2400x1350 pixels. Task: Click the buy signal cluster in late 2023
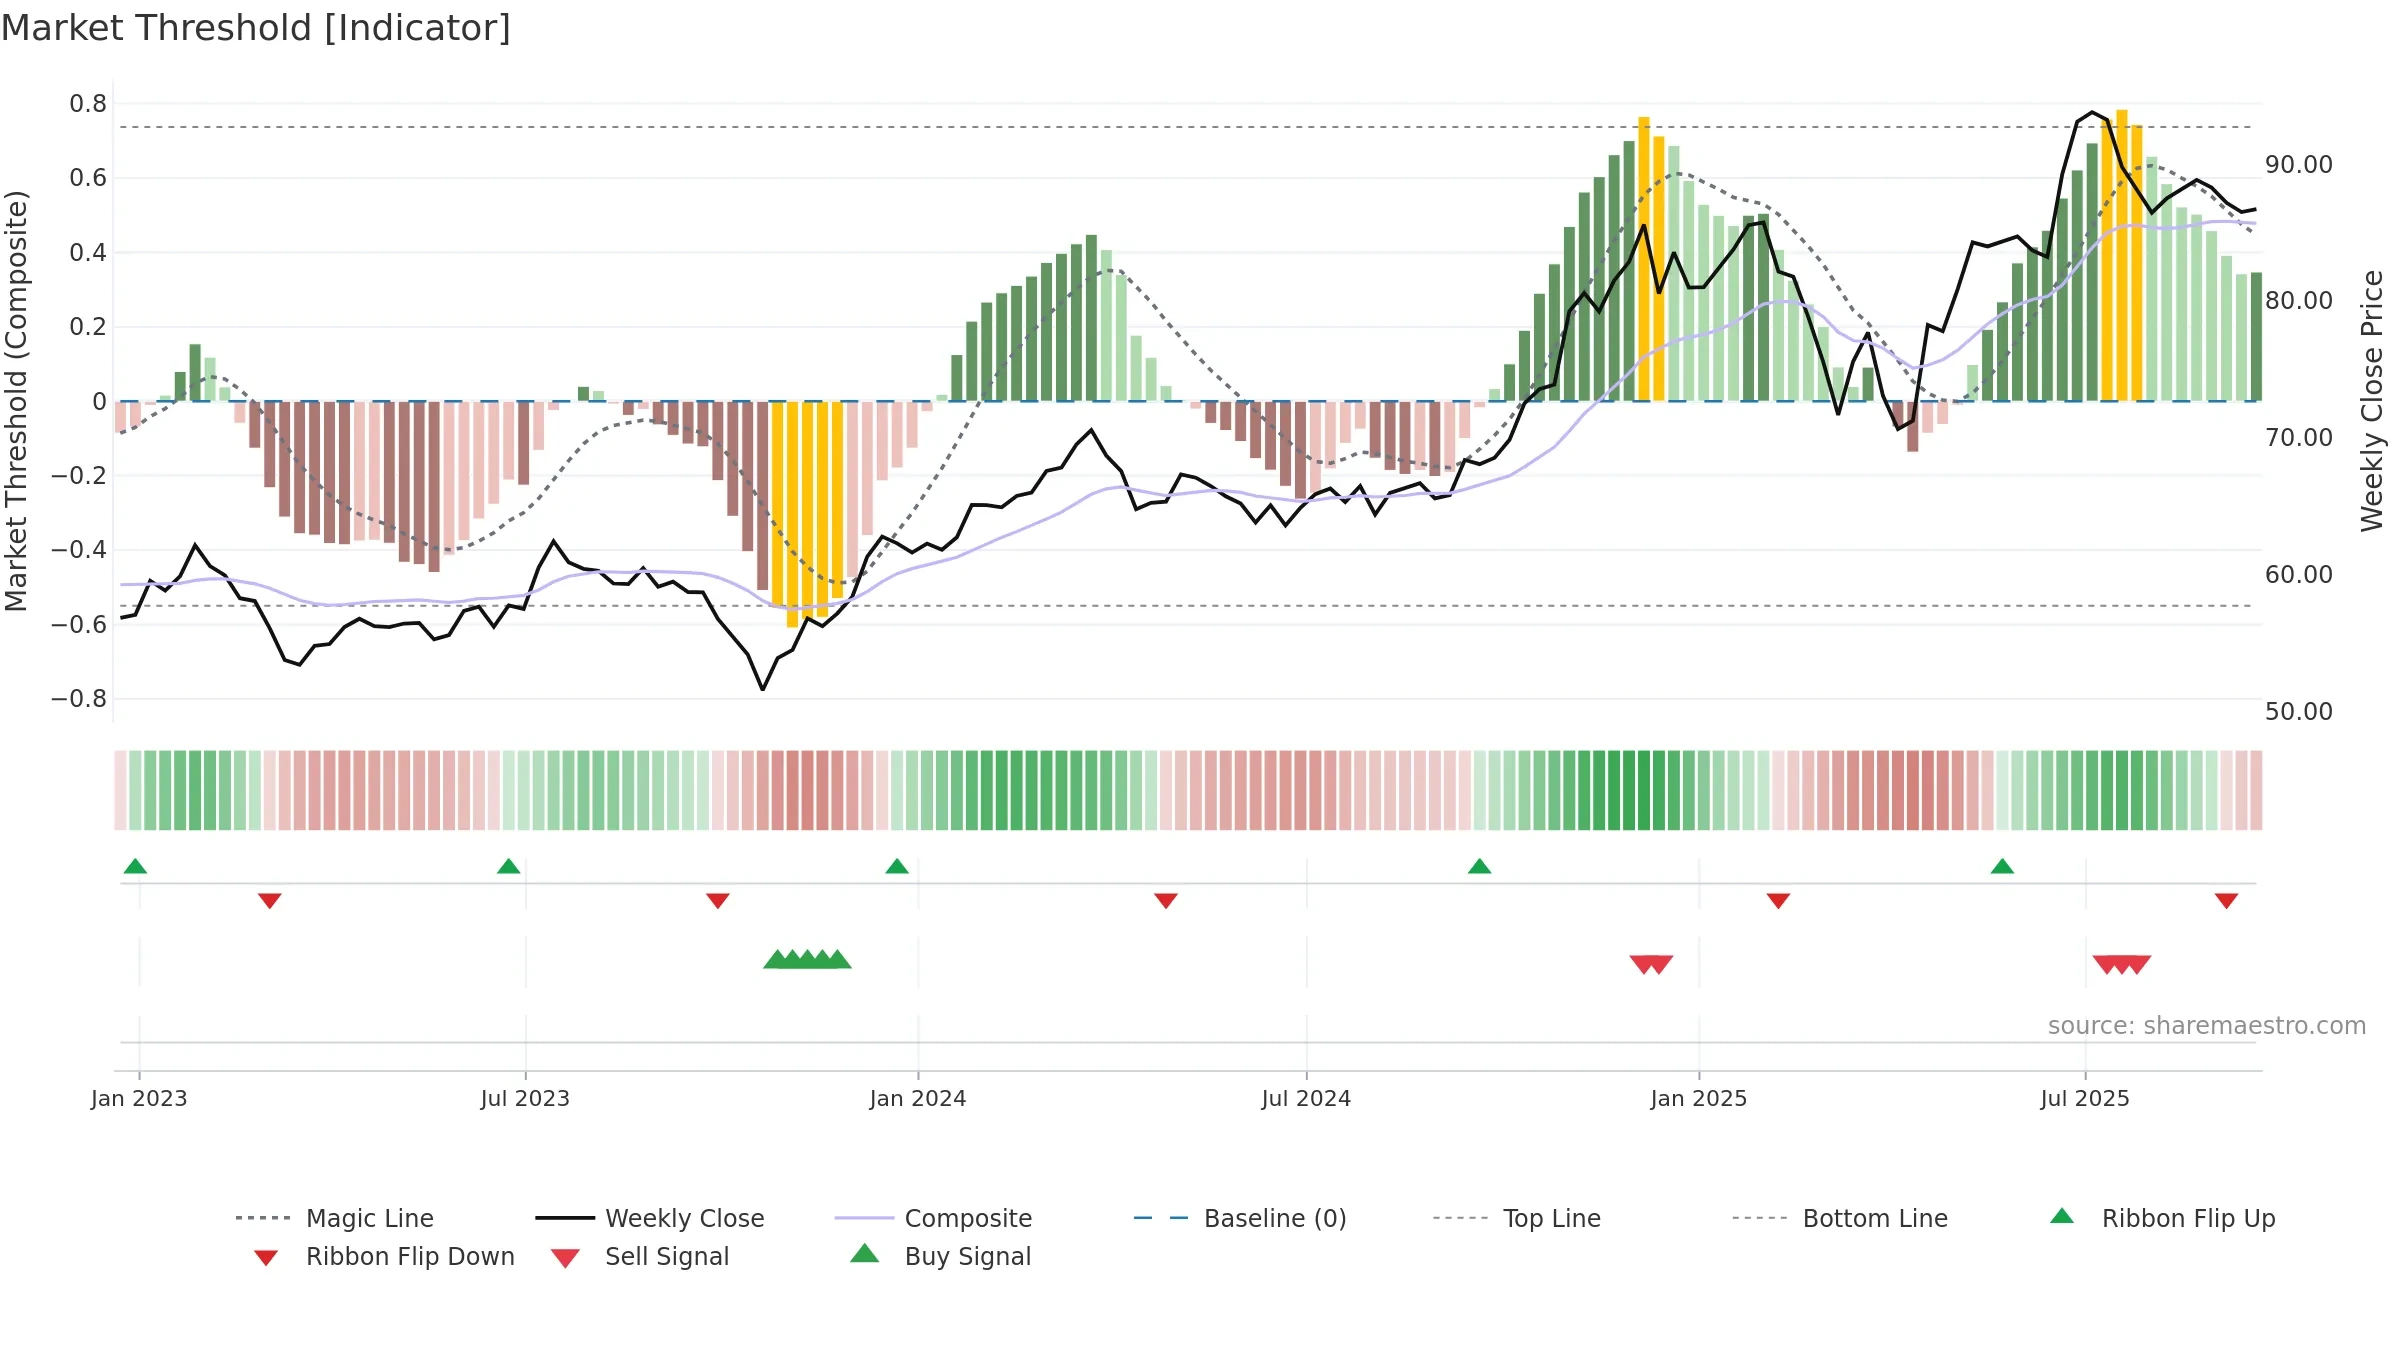(x=807, y=959)
